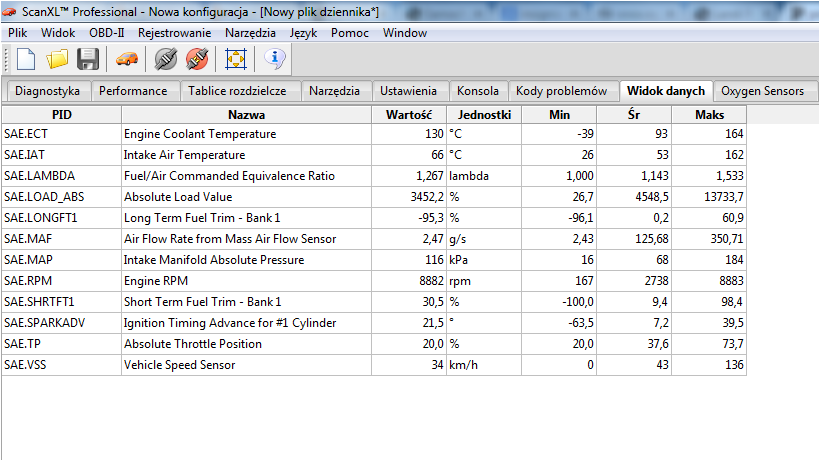Select the SAE.VSS PID cell

(62, 365)
